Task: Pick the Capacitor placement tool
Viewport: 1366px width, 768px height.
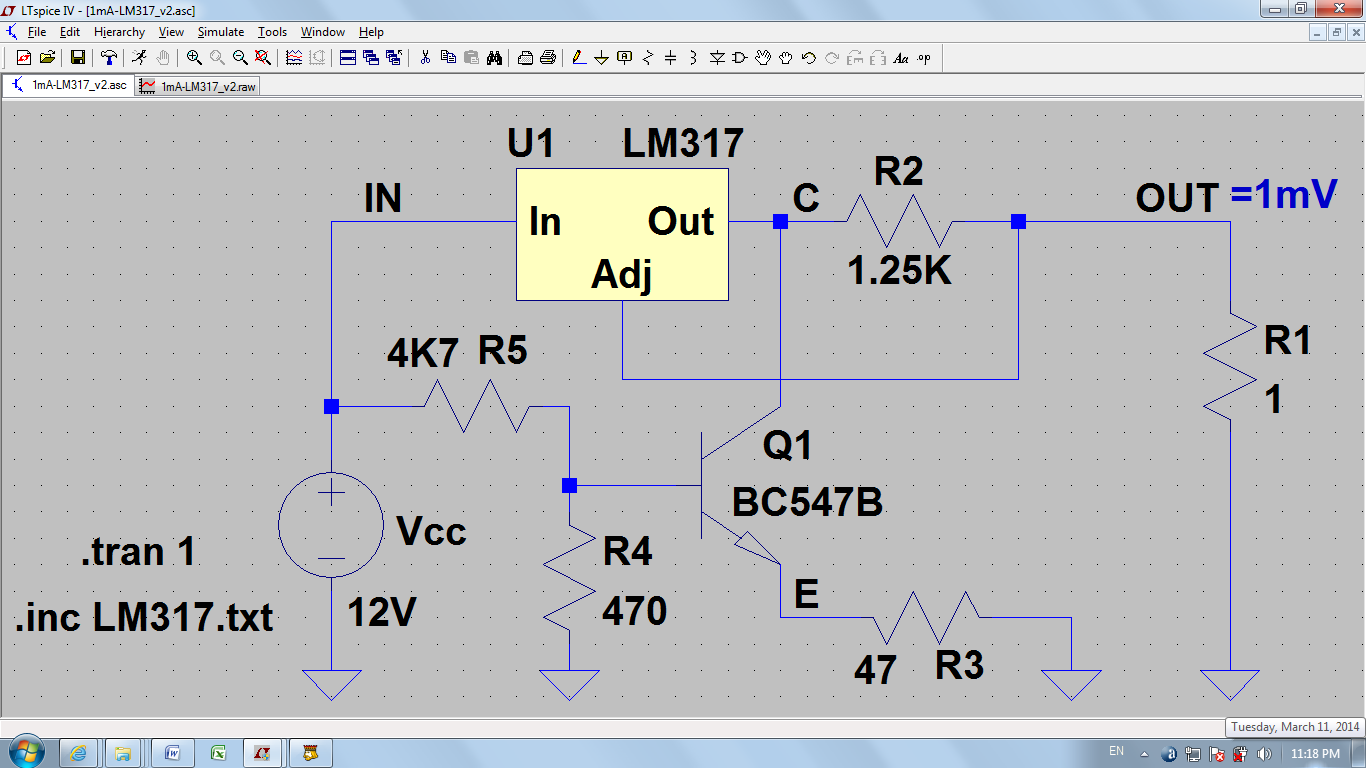Action: tap(671, 58)
